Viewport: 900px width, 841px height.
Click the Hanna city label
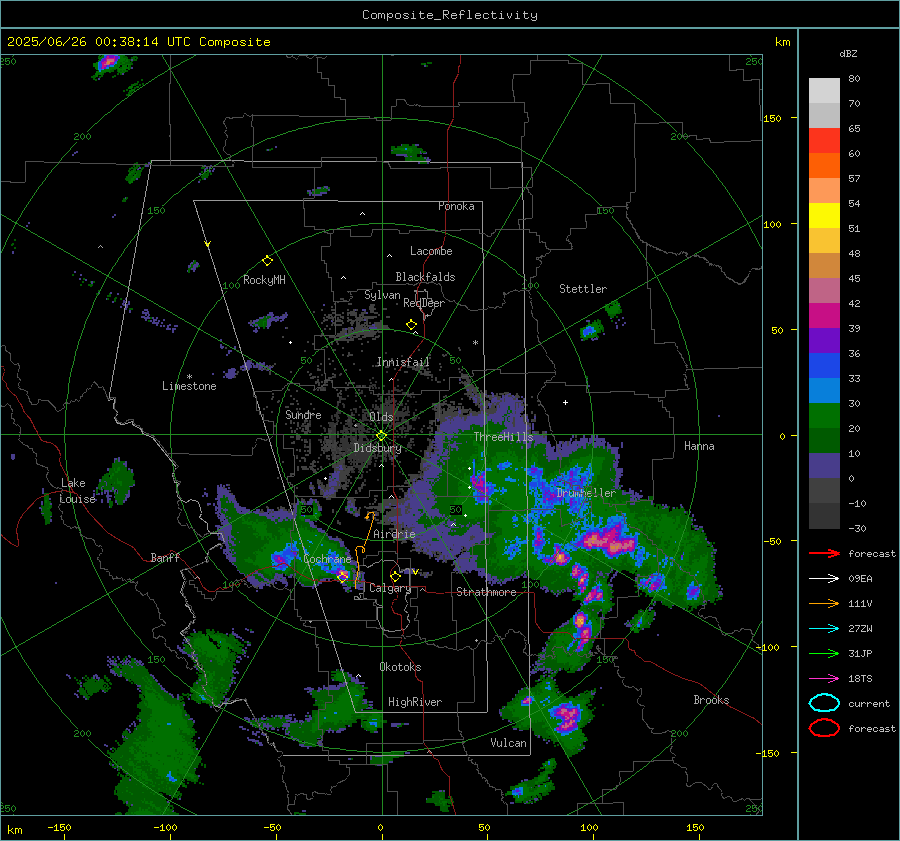tap(699, 446)
